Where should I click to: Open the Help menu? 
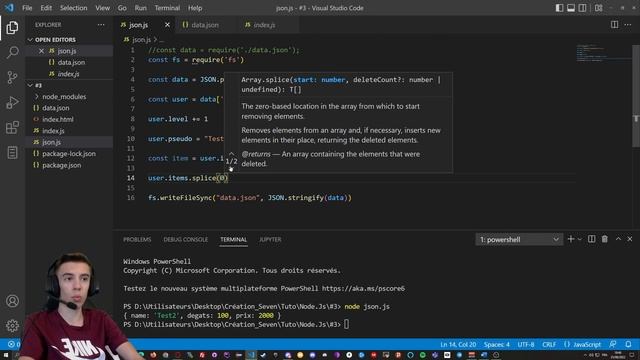(195, 8)
